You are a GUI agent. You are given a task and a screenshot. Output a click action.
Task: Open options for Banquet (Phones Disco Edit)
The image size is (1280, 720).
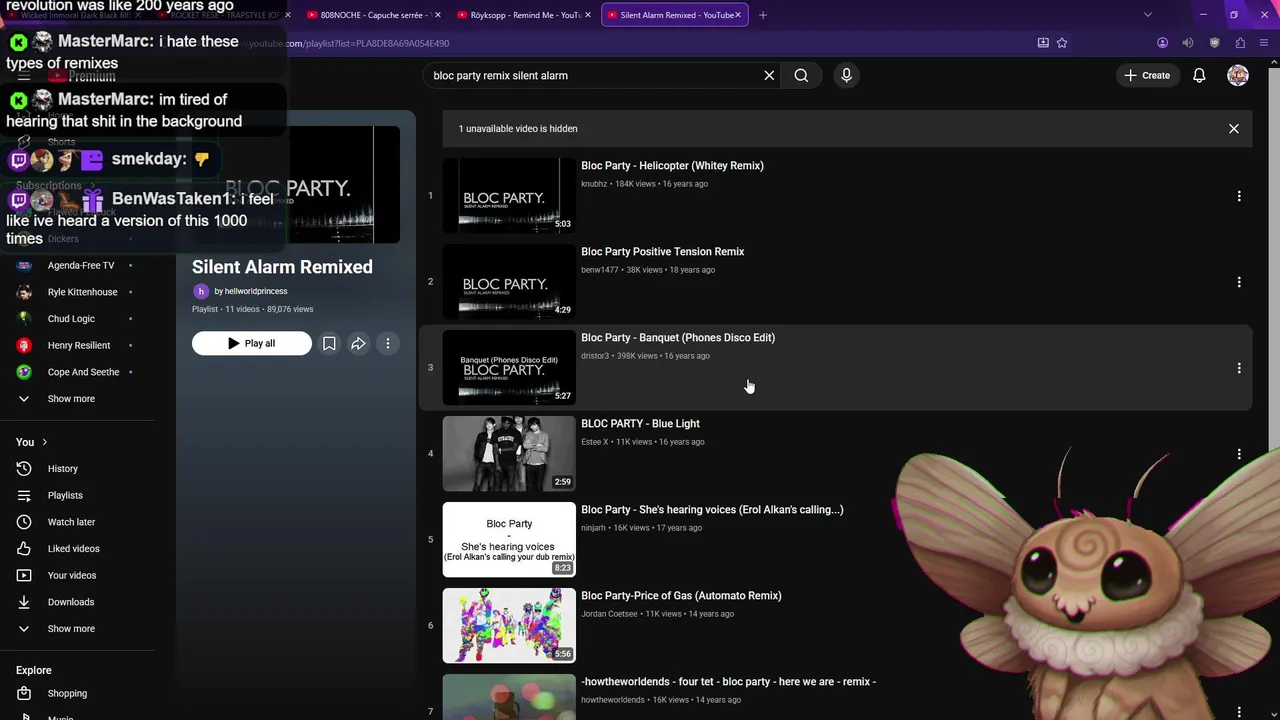(1239, 368)
